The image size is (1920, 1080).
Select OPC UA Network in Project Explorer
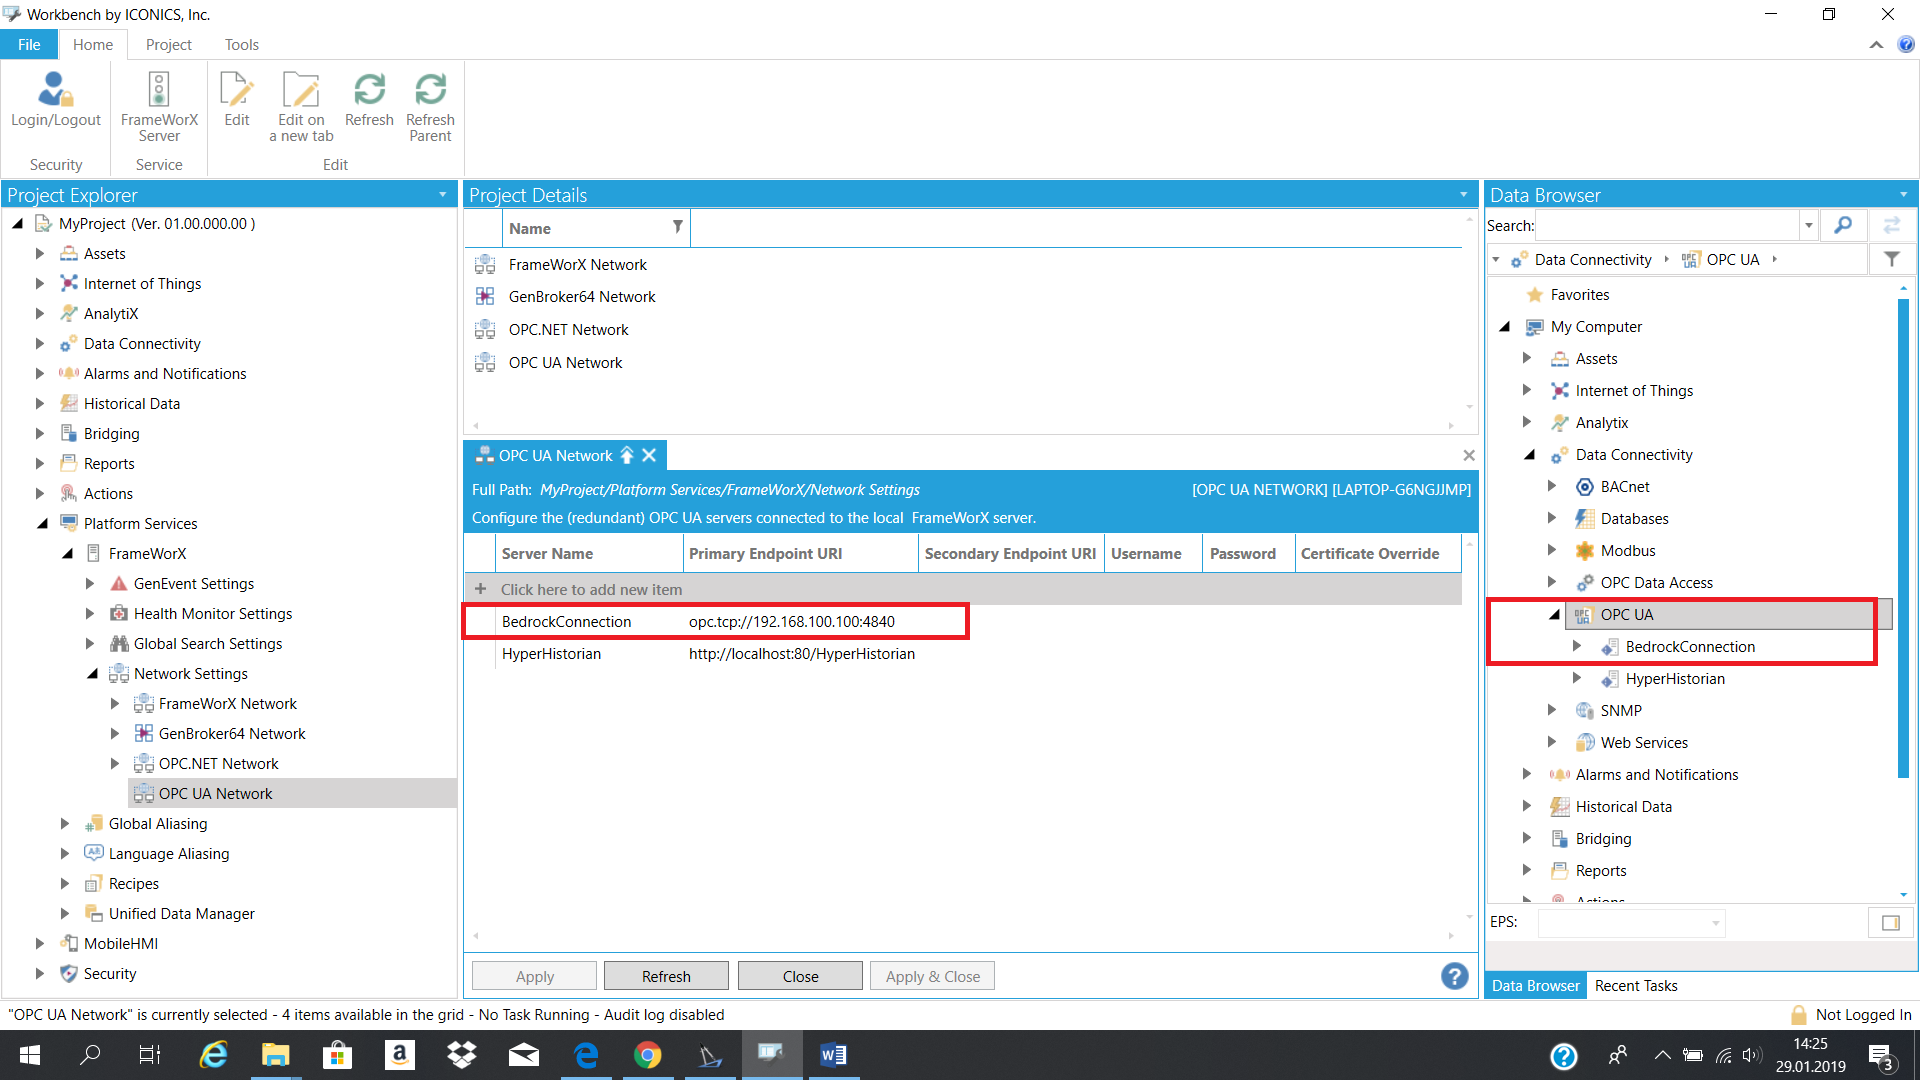[215, 794]
